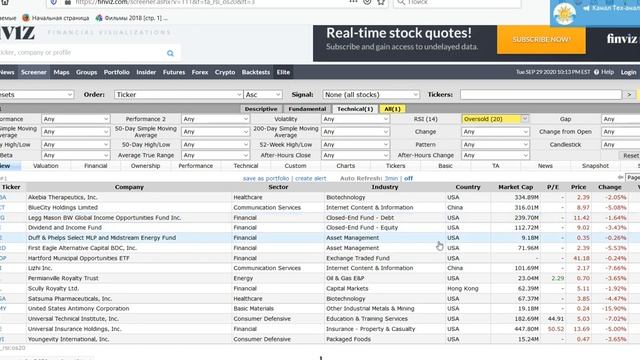This screenshot has width=640, height=360.
Task: Open the Change filter dropdown
Action: coord(495,132)
